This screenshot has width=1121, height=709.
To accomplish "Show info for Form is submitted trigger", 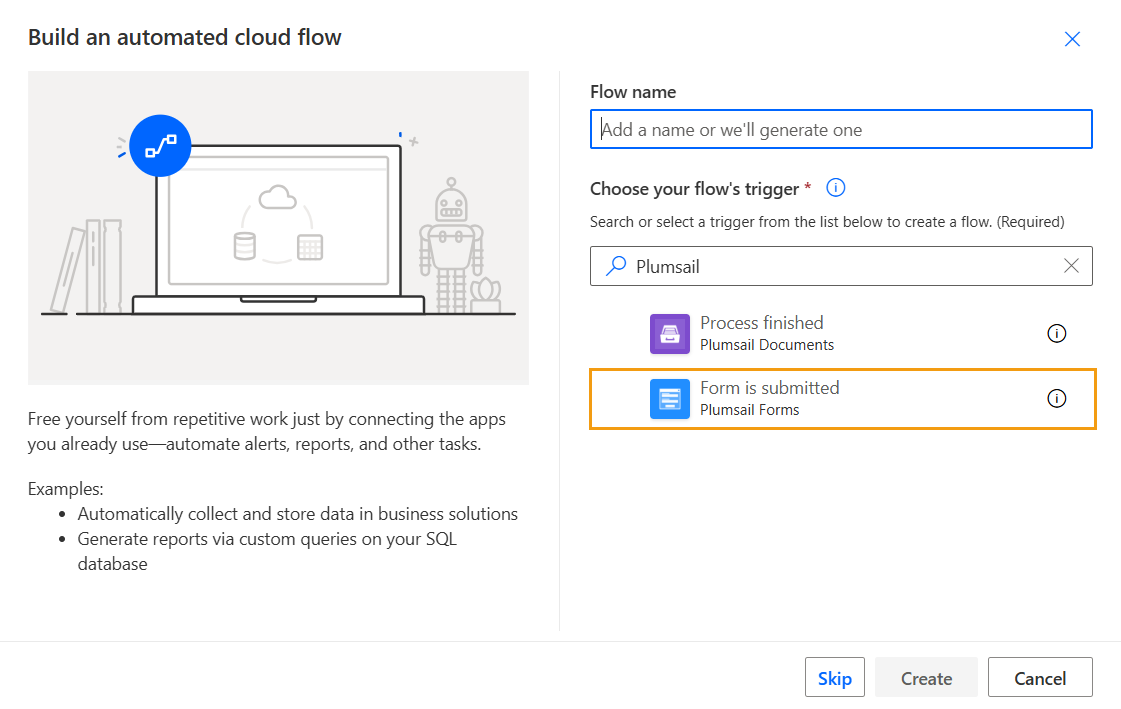I will [1056, 399].
